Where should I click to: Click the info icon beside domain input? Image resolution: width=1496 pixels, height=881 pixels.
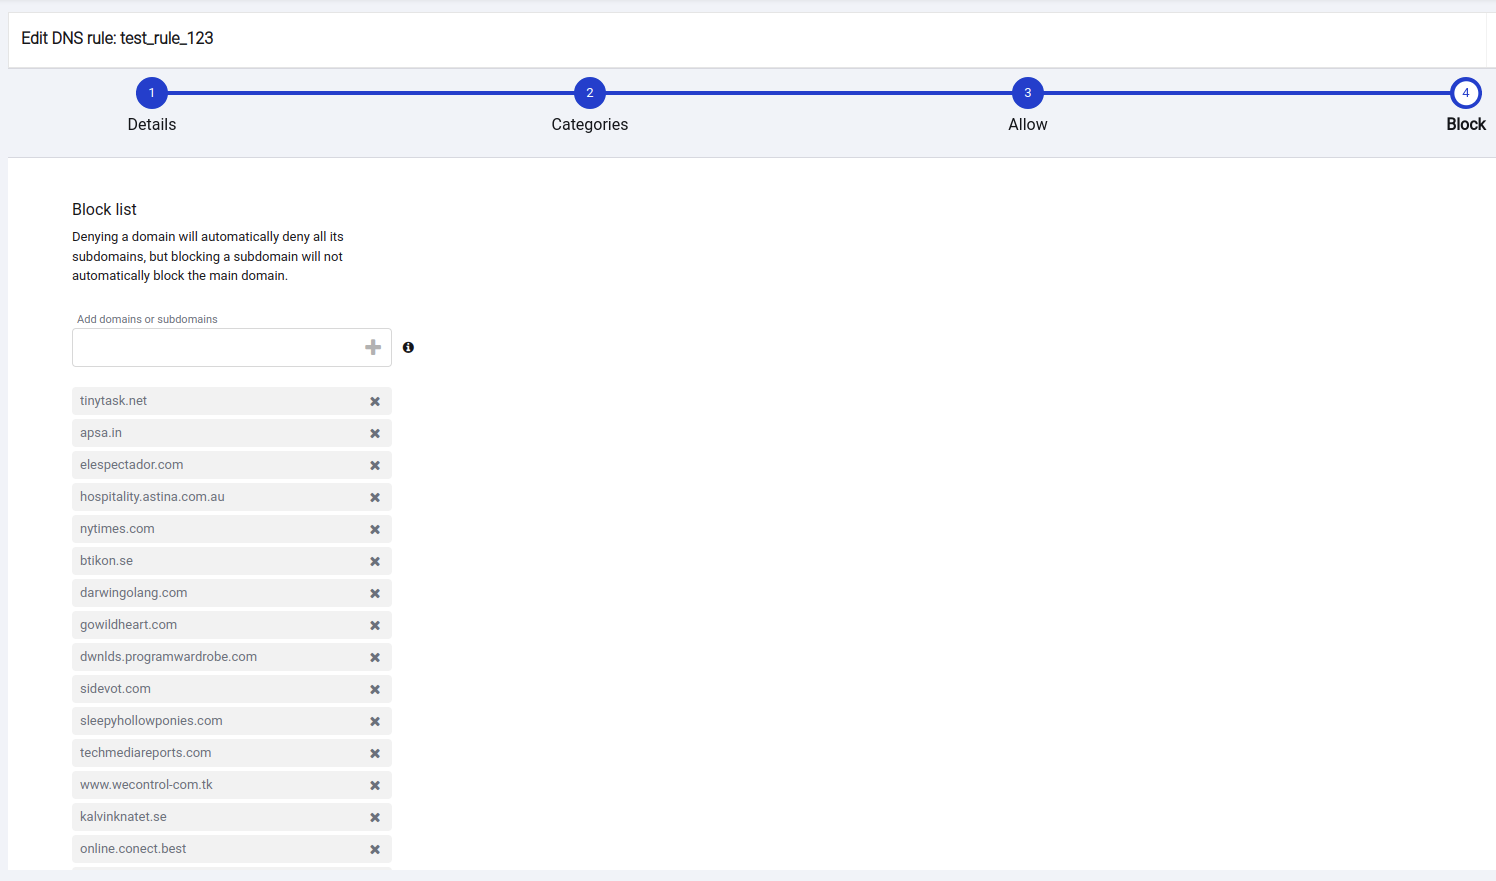[x=408, y=347]
